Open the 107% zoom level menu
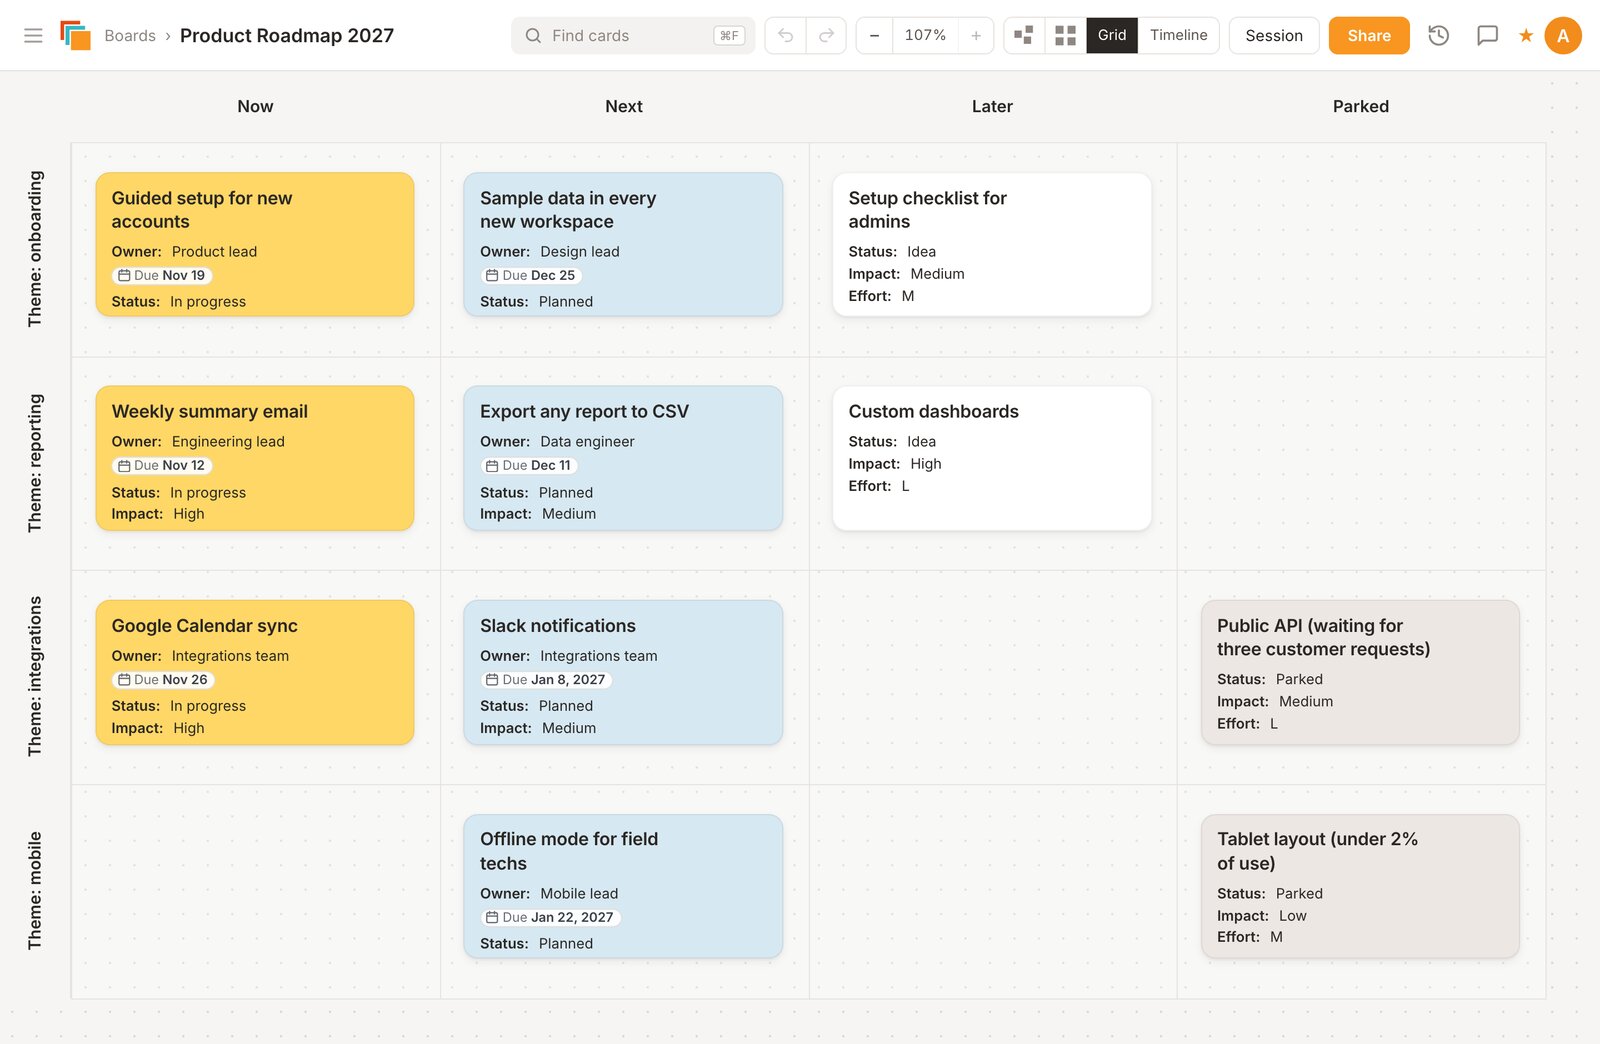The image size is (1600, 1044). (x=925, y=35)
